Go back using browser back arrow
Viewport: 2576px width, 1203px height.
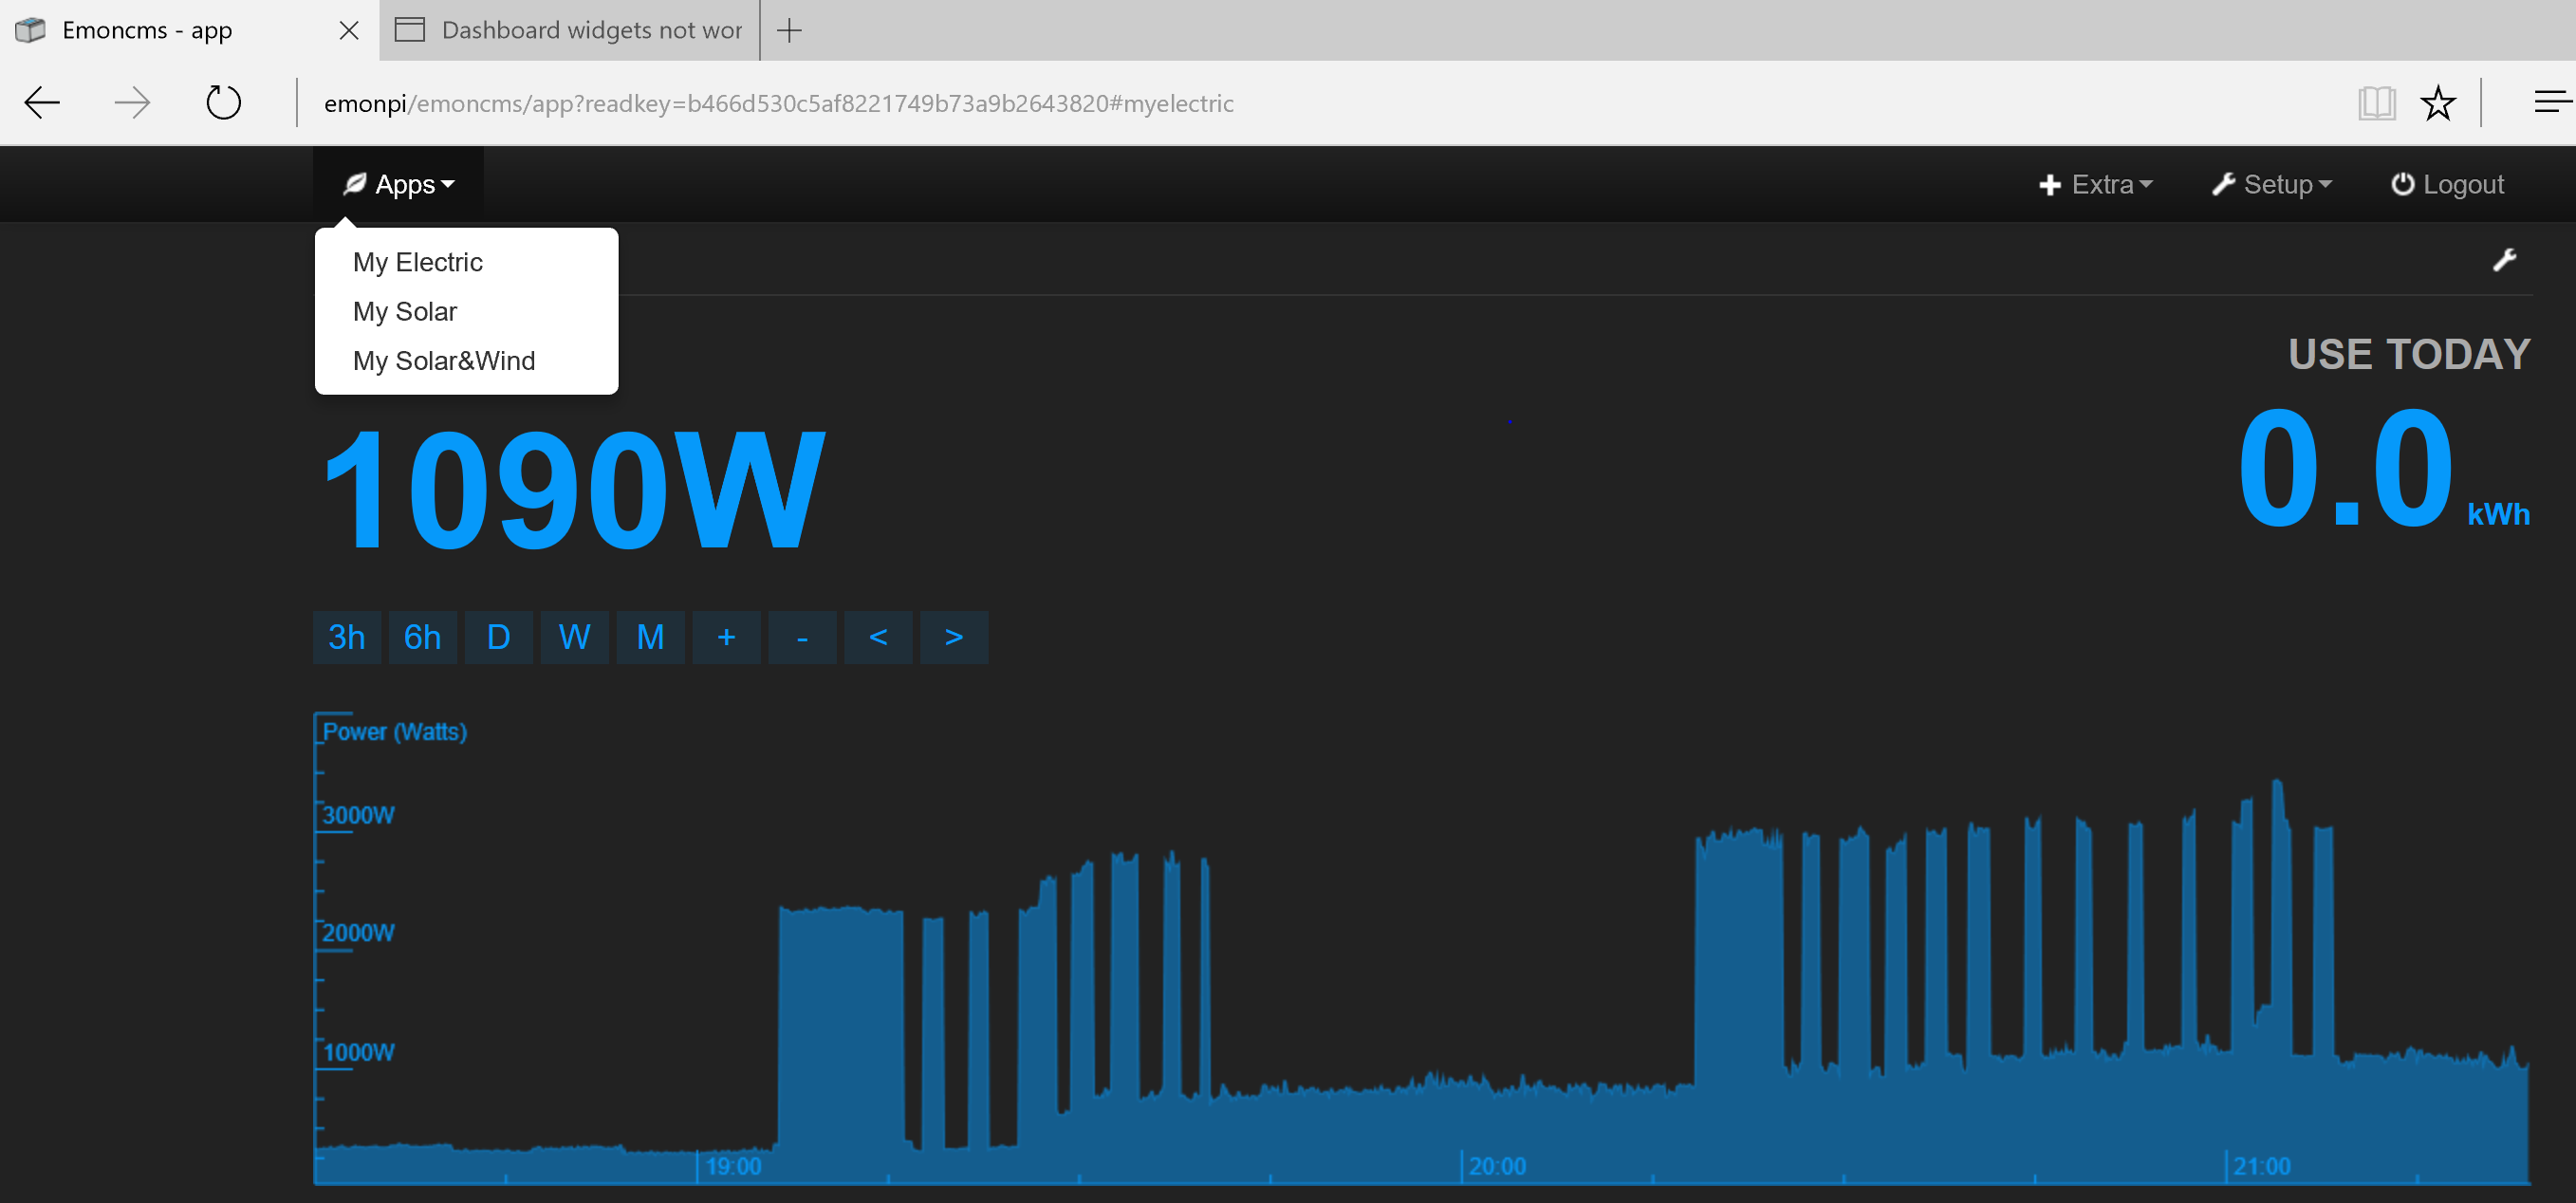pyautogui.click(x=42, y=102)
